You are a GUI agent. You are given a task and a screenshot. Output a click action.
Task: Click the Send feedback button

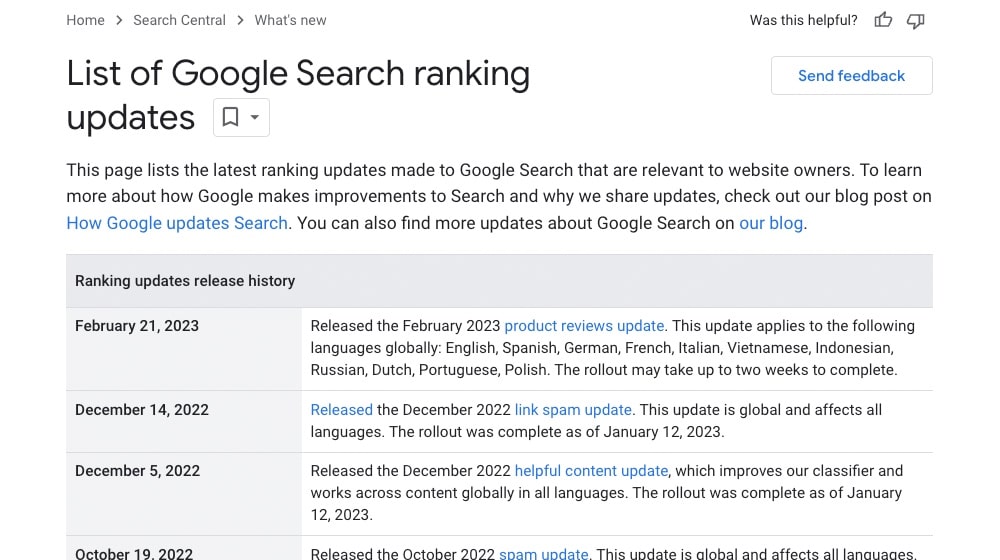851,76
